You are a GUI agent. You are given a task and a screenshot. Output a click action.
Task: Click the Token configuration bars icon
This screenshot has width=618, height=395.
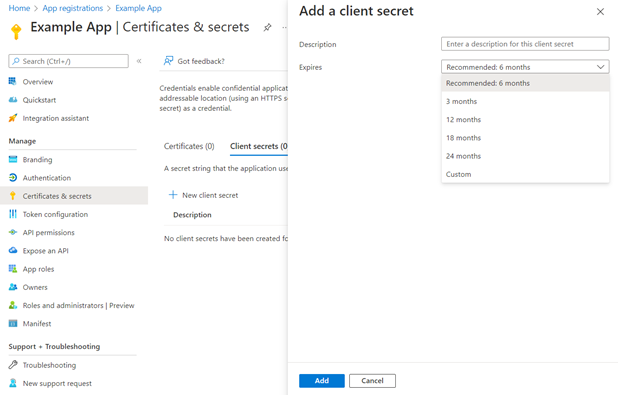point(13,214)
